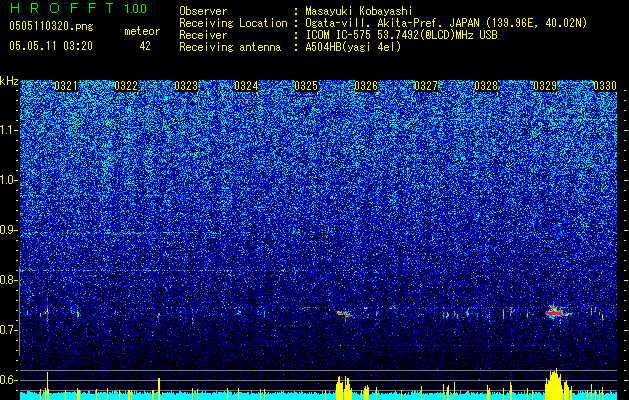
Task: Click the kHz axis unit label
Action: pos(9,81)
